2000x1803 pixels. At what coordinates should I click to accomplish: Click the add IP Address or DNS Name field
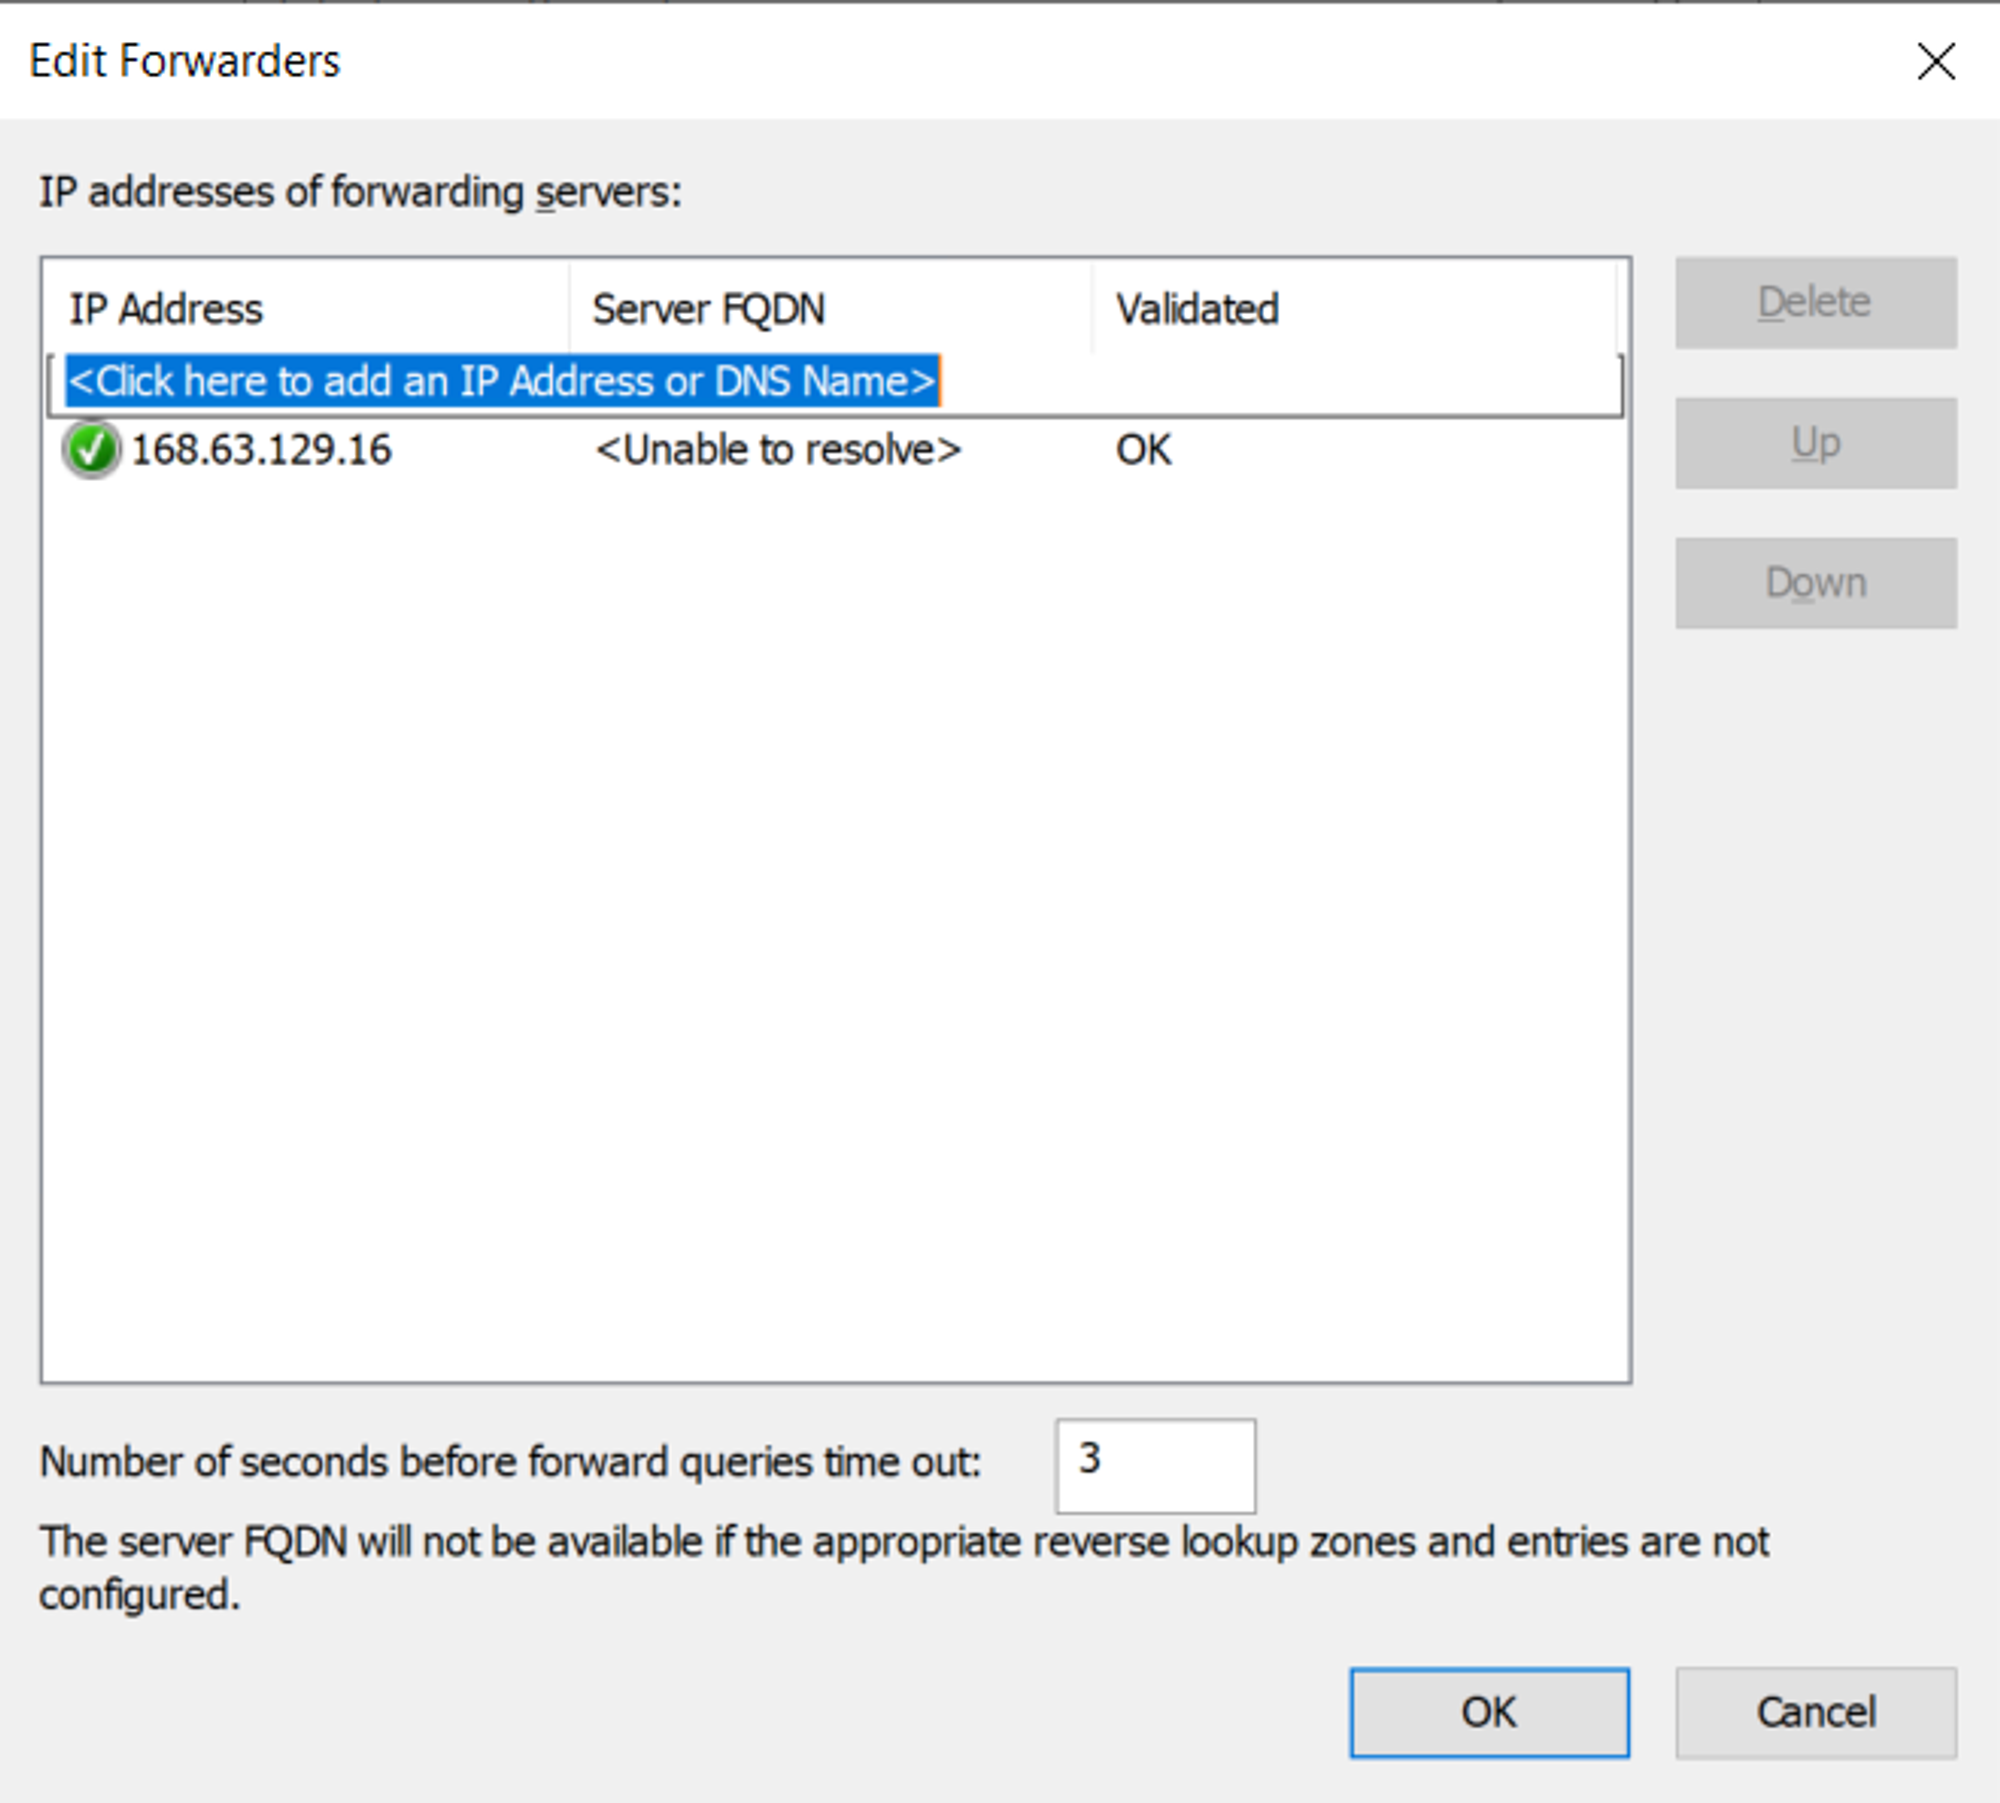(502, 382)
